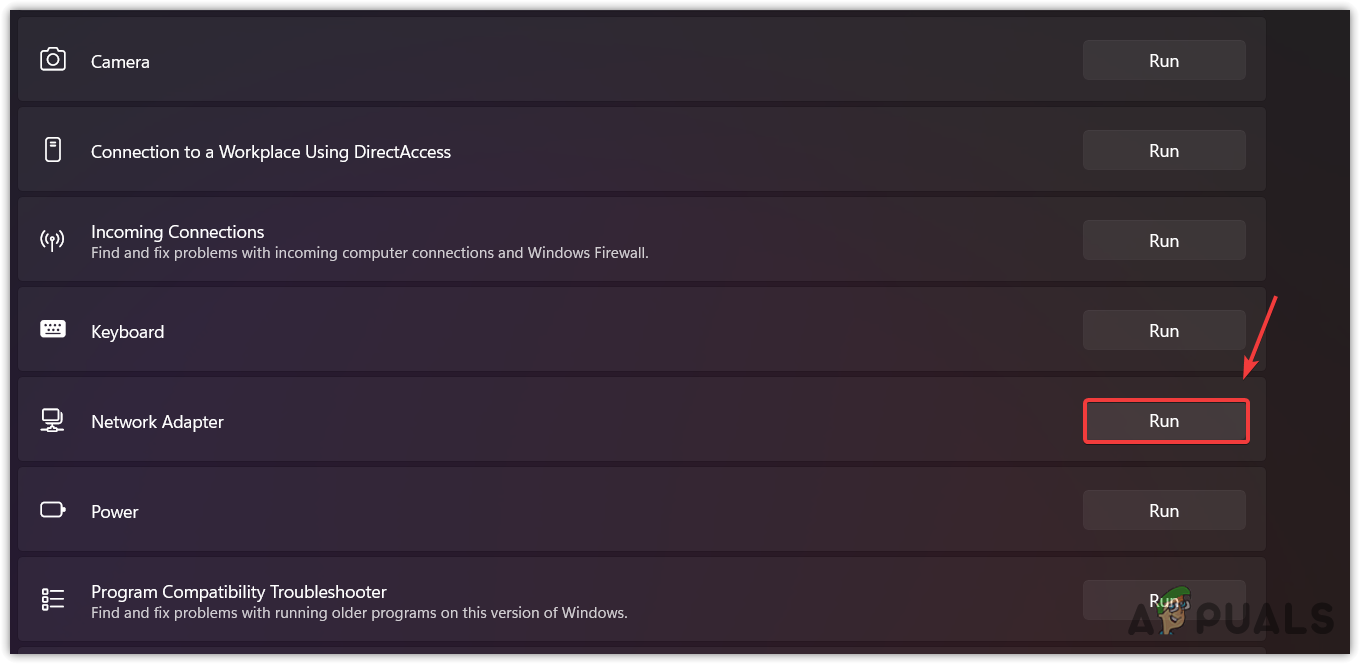
Task: Run the Camera troubleshooter
Action: [1163, 61]
